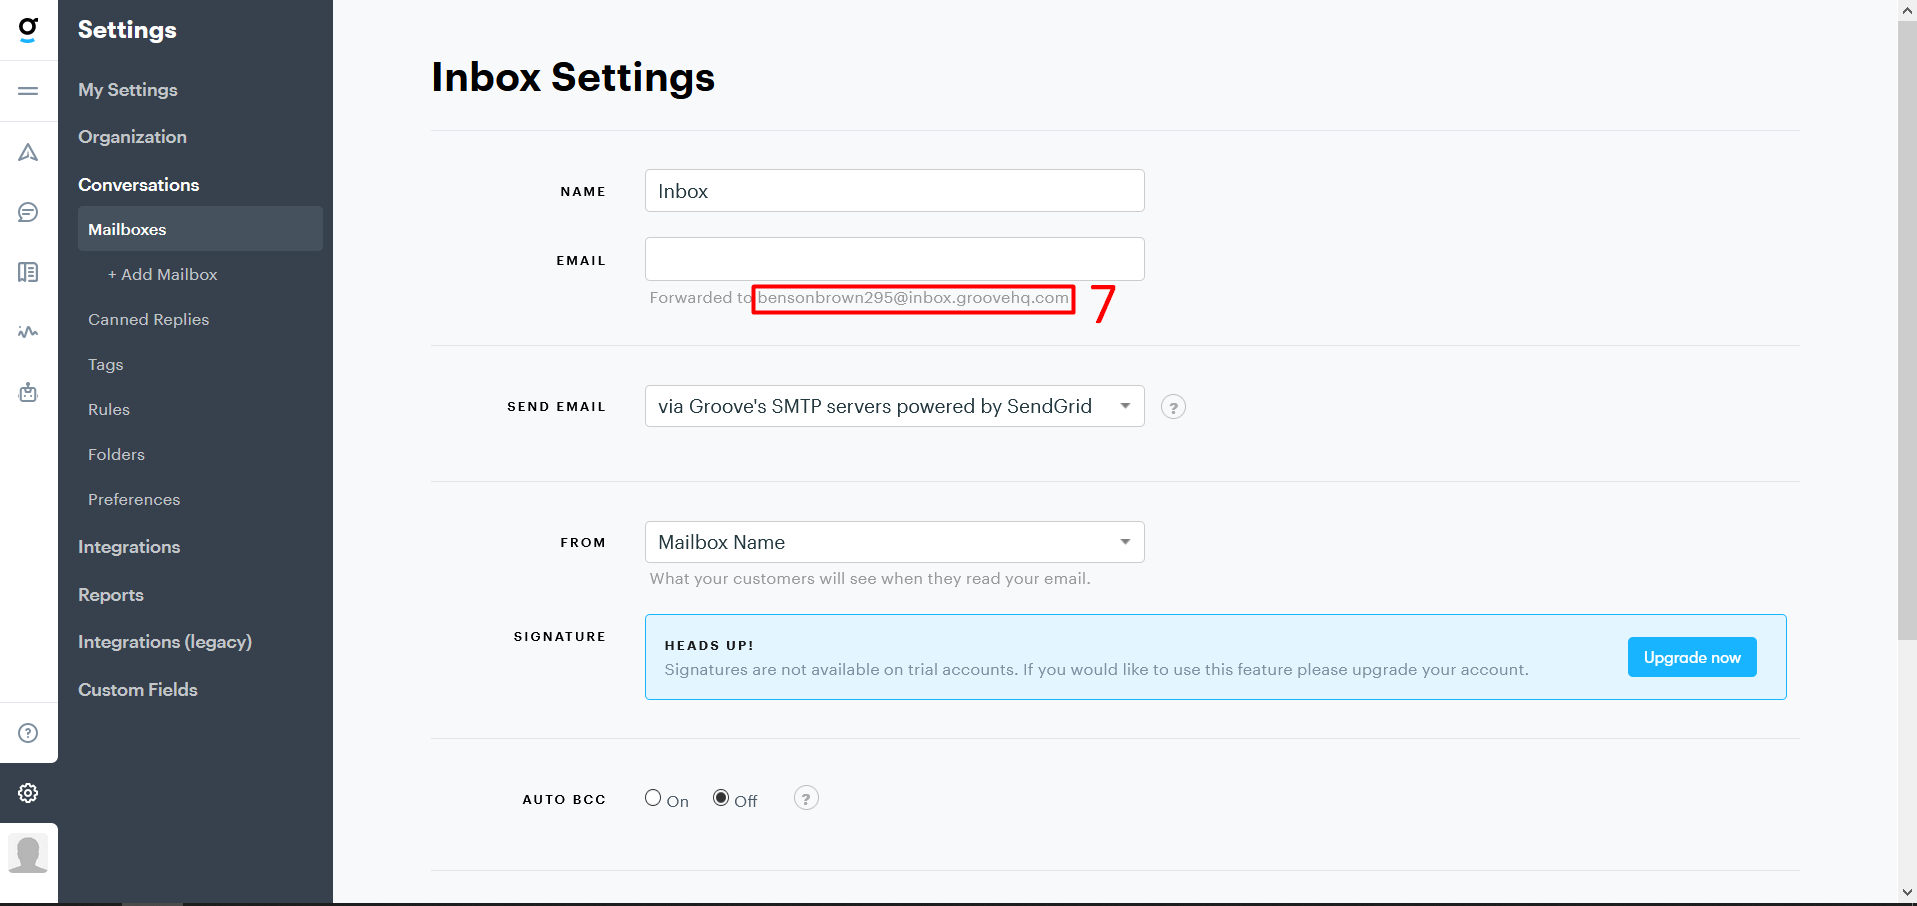
Task: Click the settings gear icon
Action: pyautogui.click(x=28, y=793)
